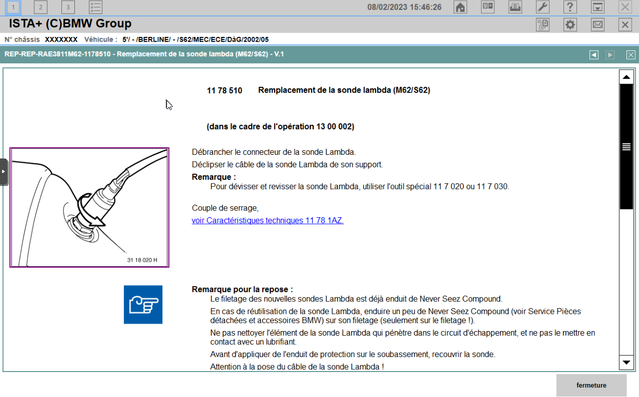Open the settings gear icon
This screenshot has width=640, height=397.
click(x=570, y=25)
